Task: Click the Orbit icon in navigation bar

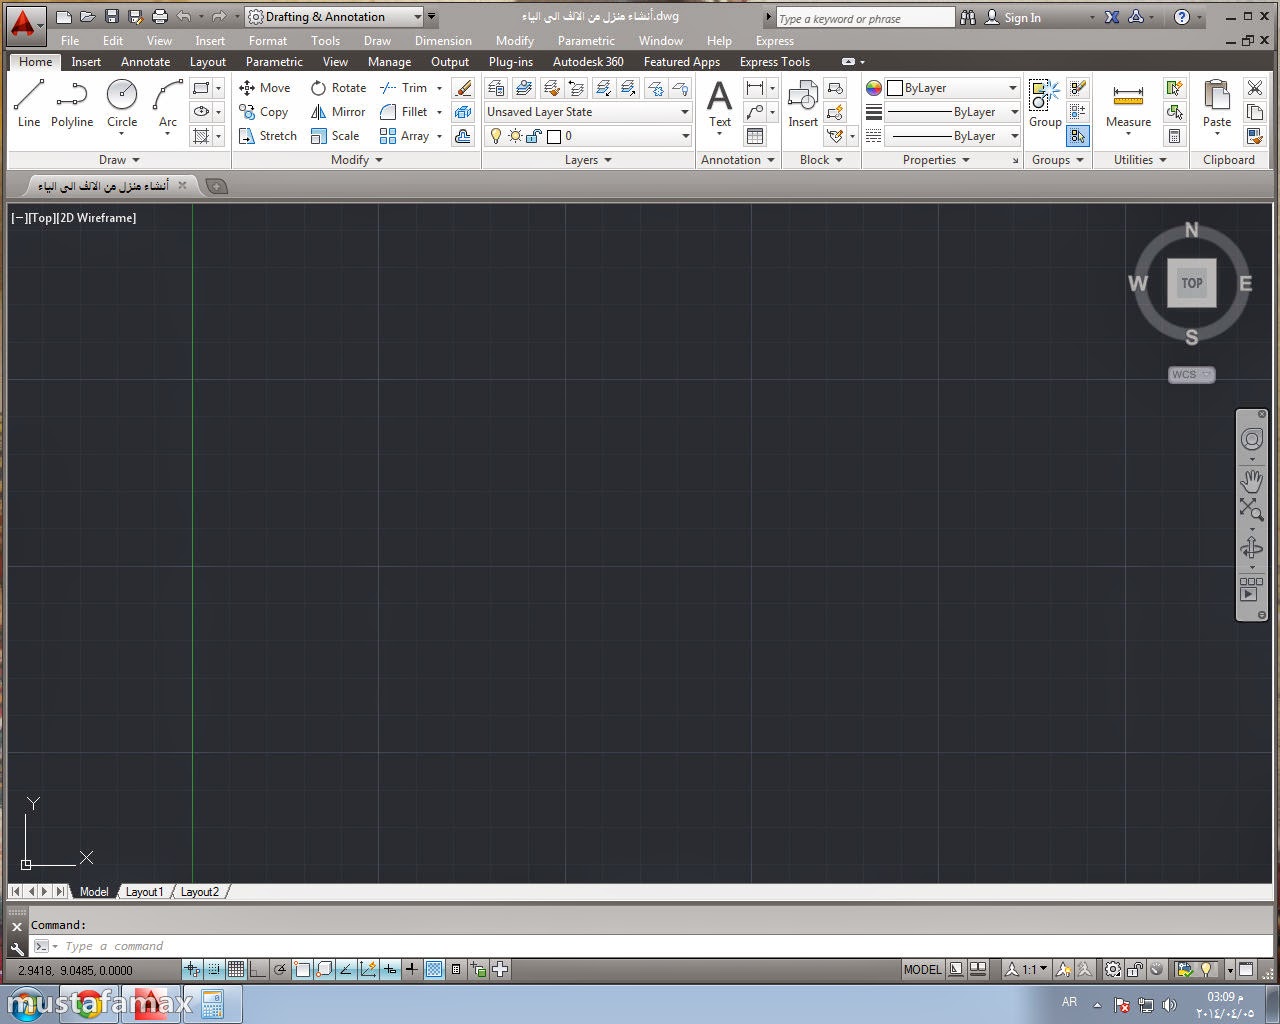Action: tap(1251, 548)
